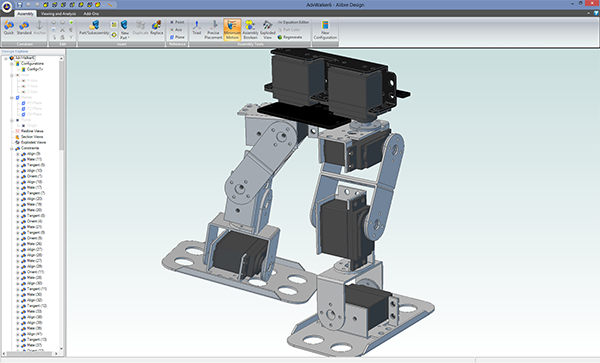Collapse the Constraints tree node
The image size is (600, 363).
(x=12, y=148)
